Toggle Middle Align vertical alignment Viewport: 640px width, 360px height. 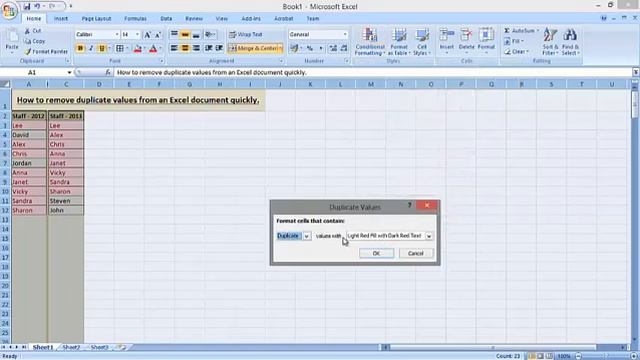[x=185, y=35]
